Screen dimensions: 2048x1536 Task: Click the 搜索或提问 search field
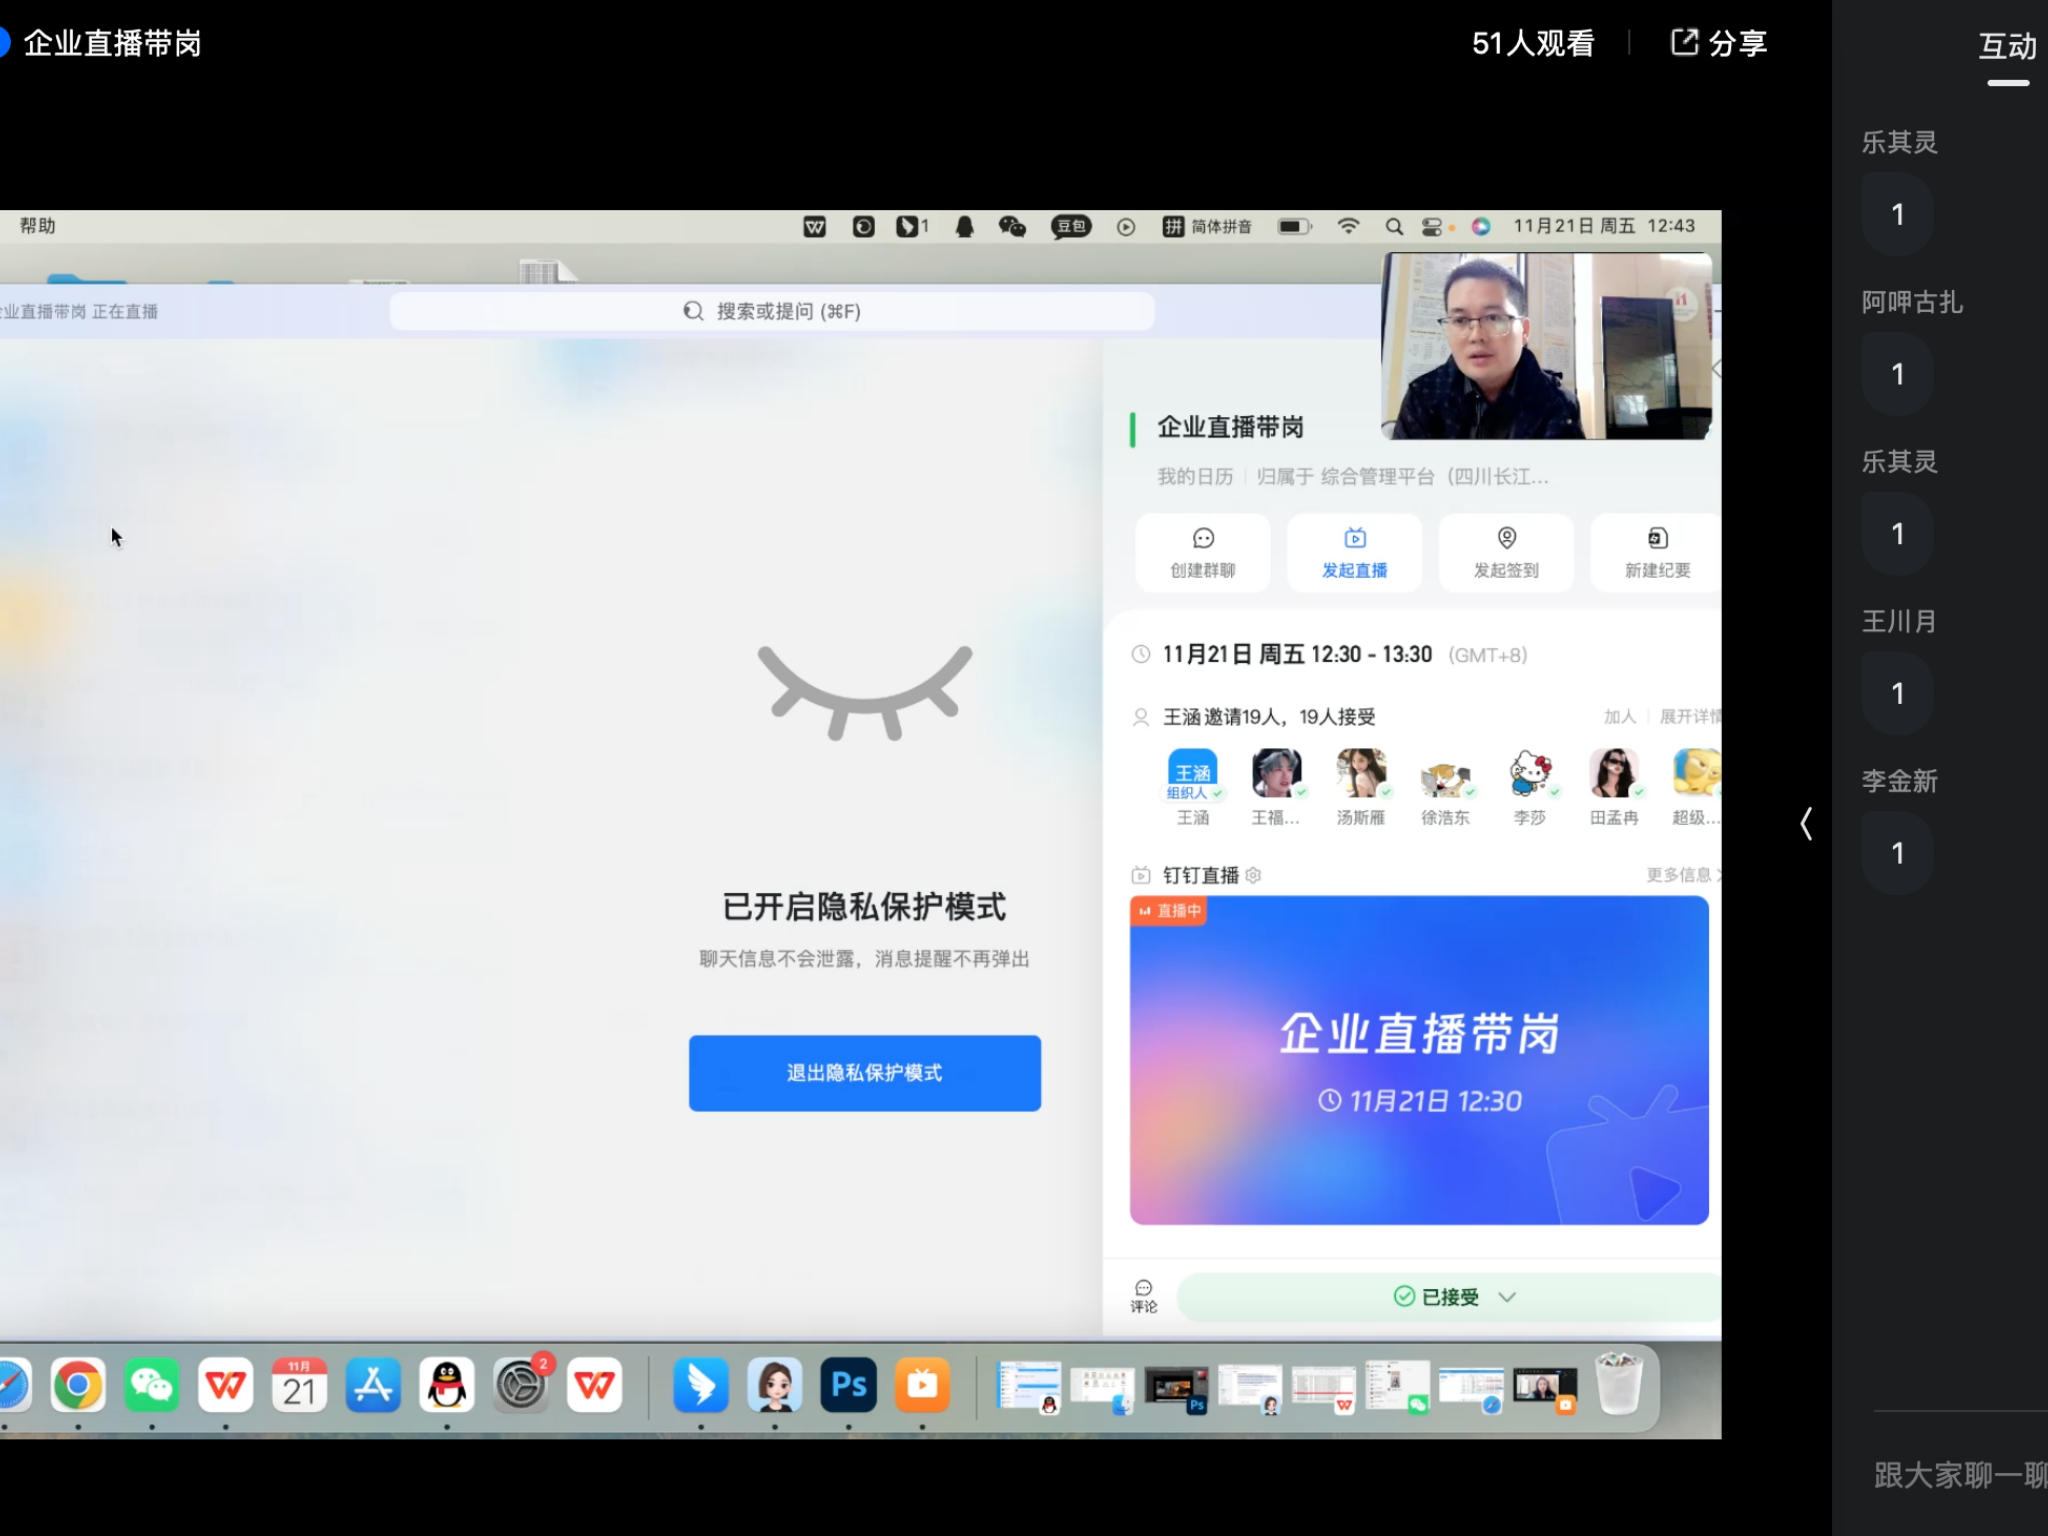[x=772, y=311]
